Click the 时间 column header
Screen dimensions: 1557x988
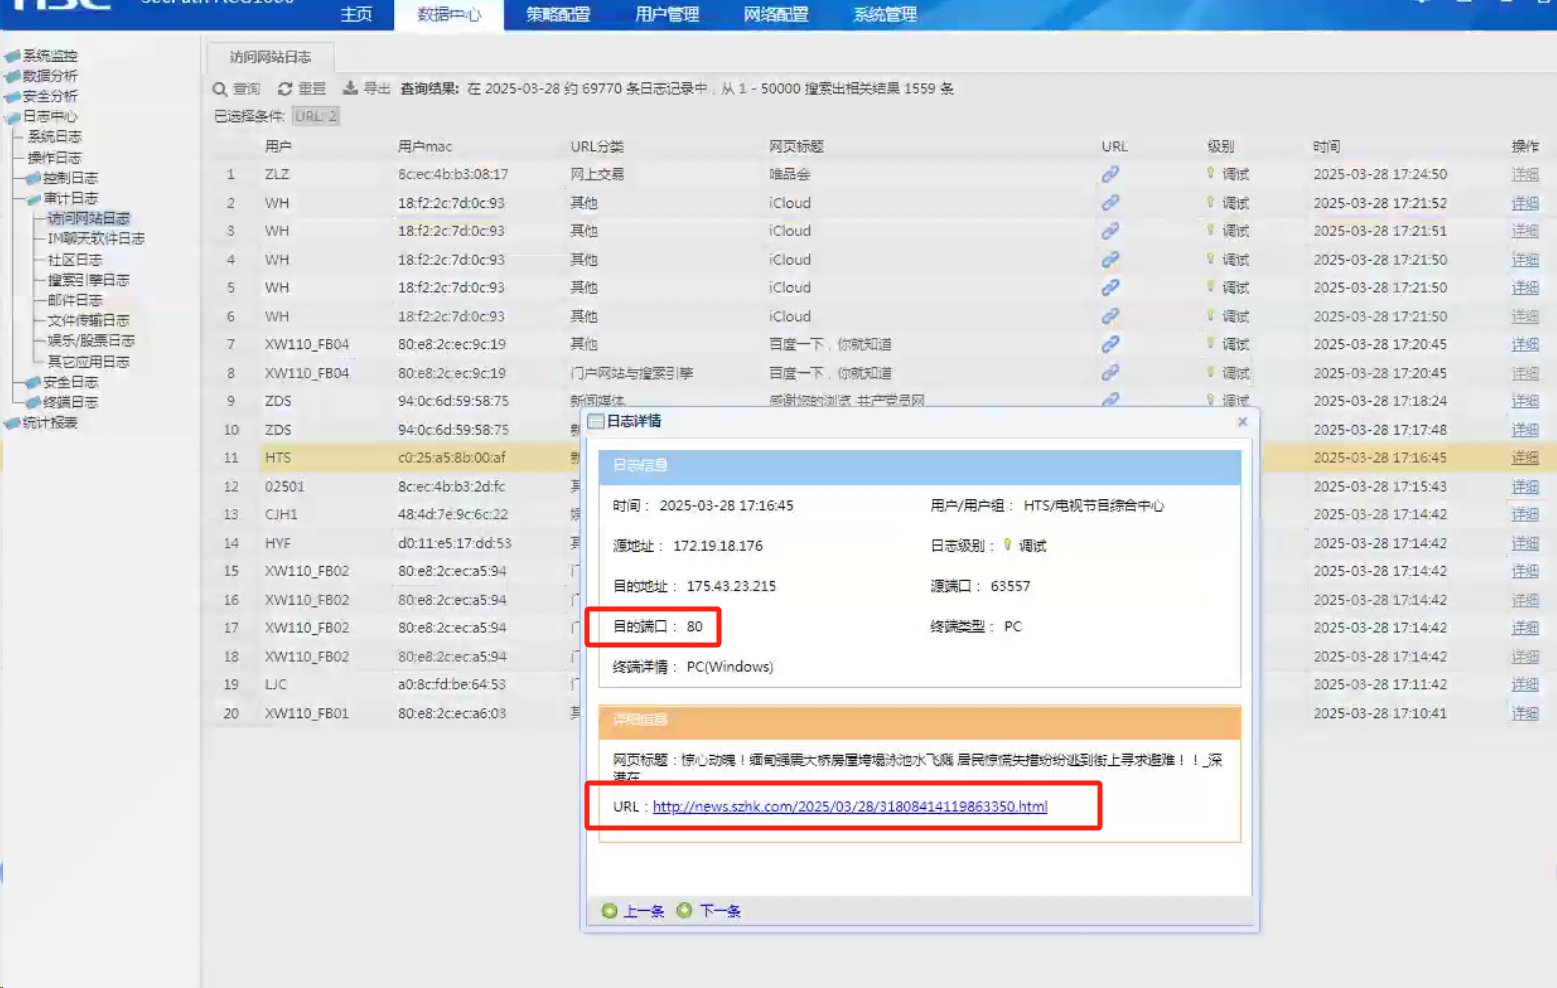point(1327,147)
